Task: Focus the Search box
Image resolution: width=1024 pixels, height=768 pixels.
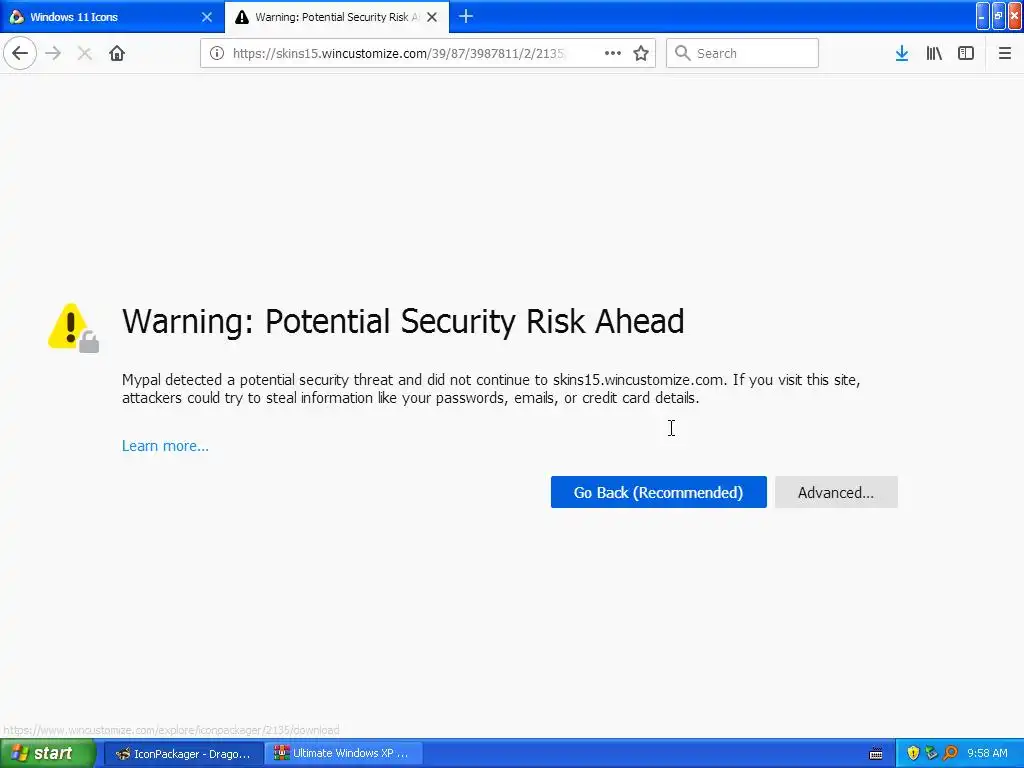Action: (x=743, y=54)
